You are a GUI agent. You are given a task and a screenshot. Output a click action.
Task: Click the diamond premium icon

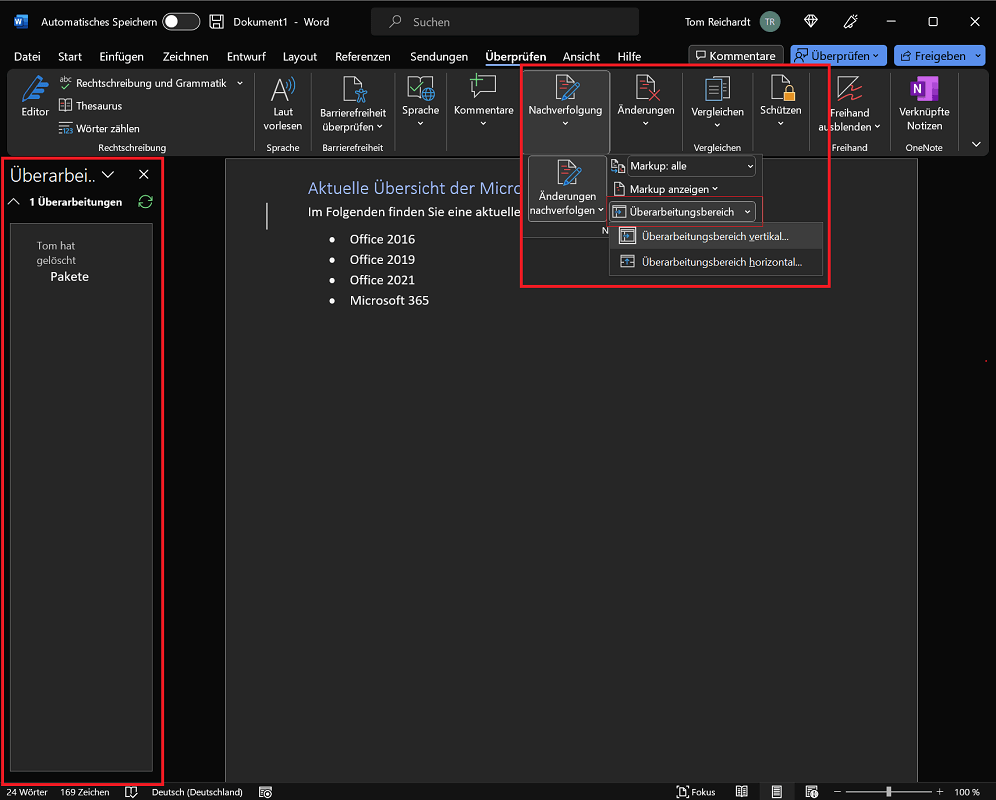pyautogui.click(x=811, y=22)
